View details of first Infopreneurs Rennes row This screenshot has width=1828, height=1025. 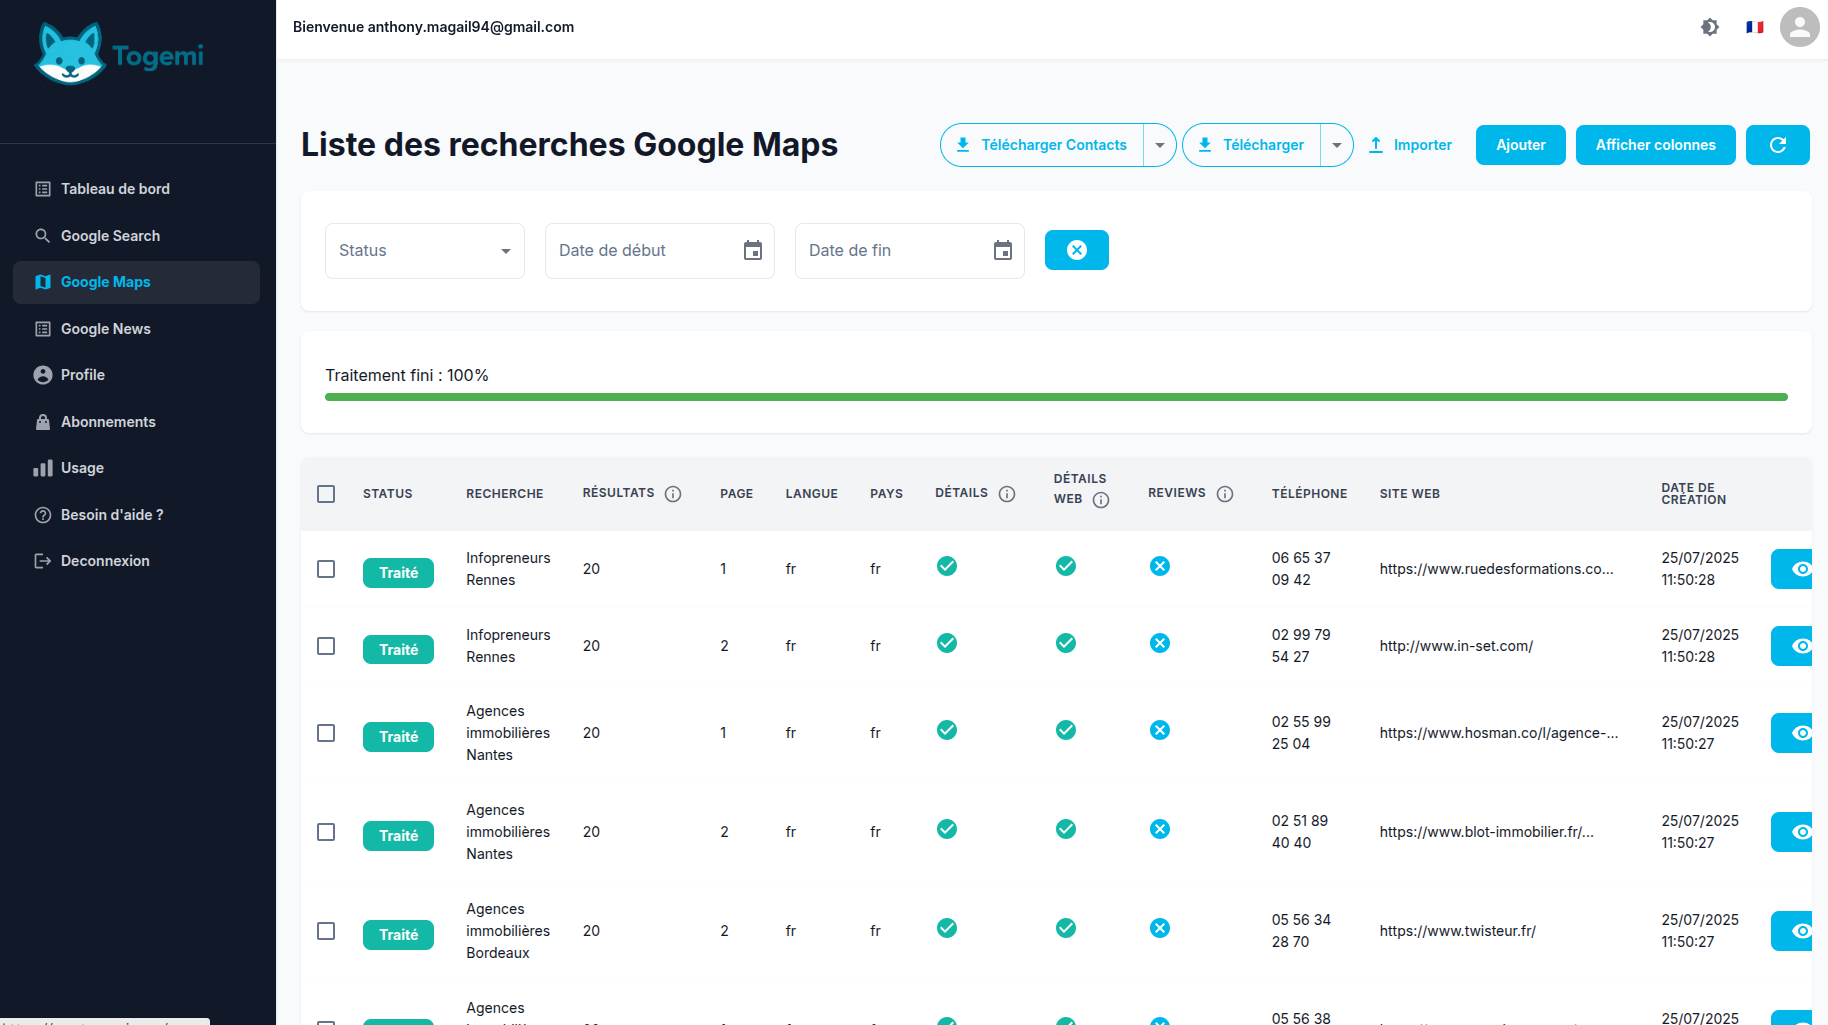click(1796, 569)
